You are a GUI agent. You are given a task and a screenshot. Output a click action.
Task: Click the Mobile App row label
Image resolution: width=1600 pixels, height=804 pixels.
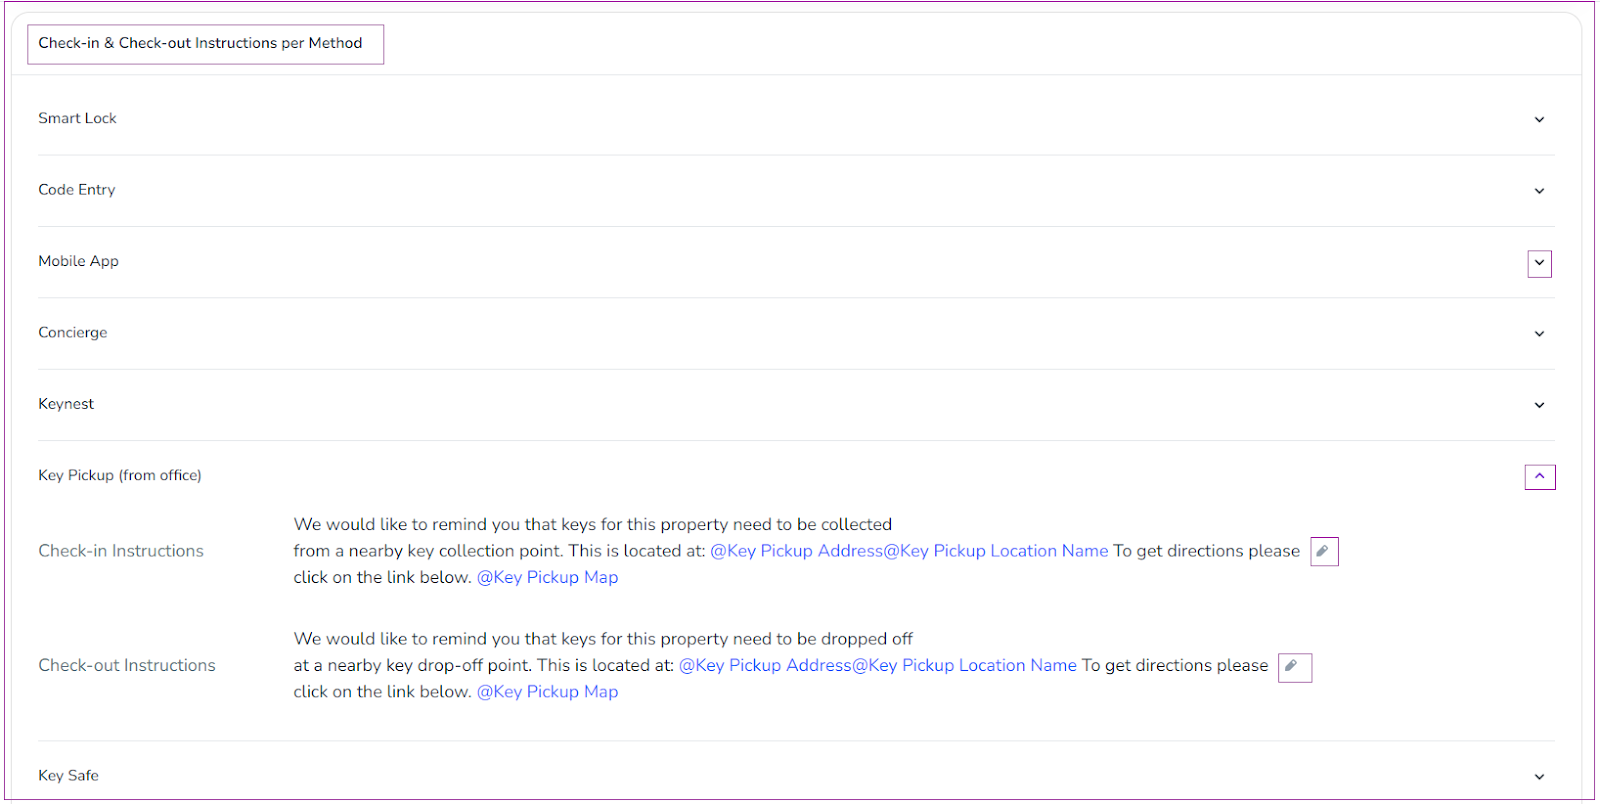(78, 261)
